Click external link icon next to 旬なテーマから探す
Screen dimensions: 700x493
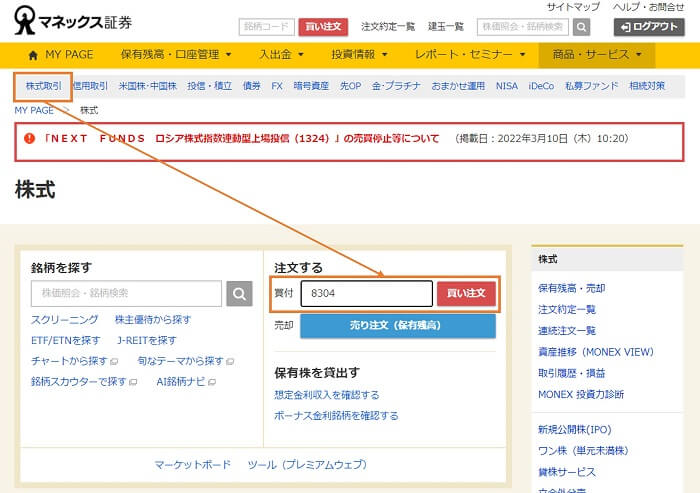tap(230, 361)
